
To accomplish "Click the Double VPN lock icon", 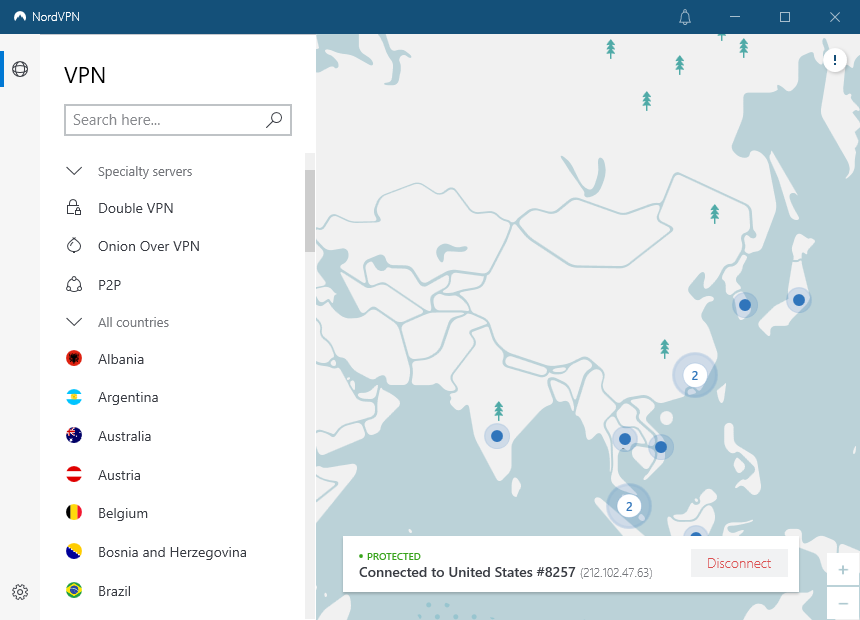I will 74,208.
